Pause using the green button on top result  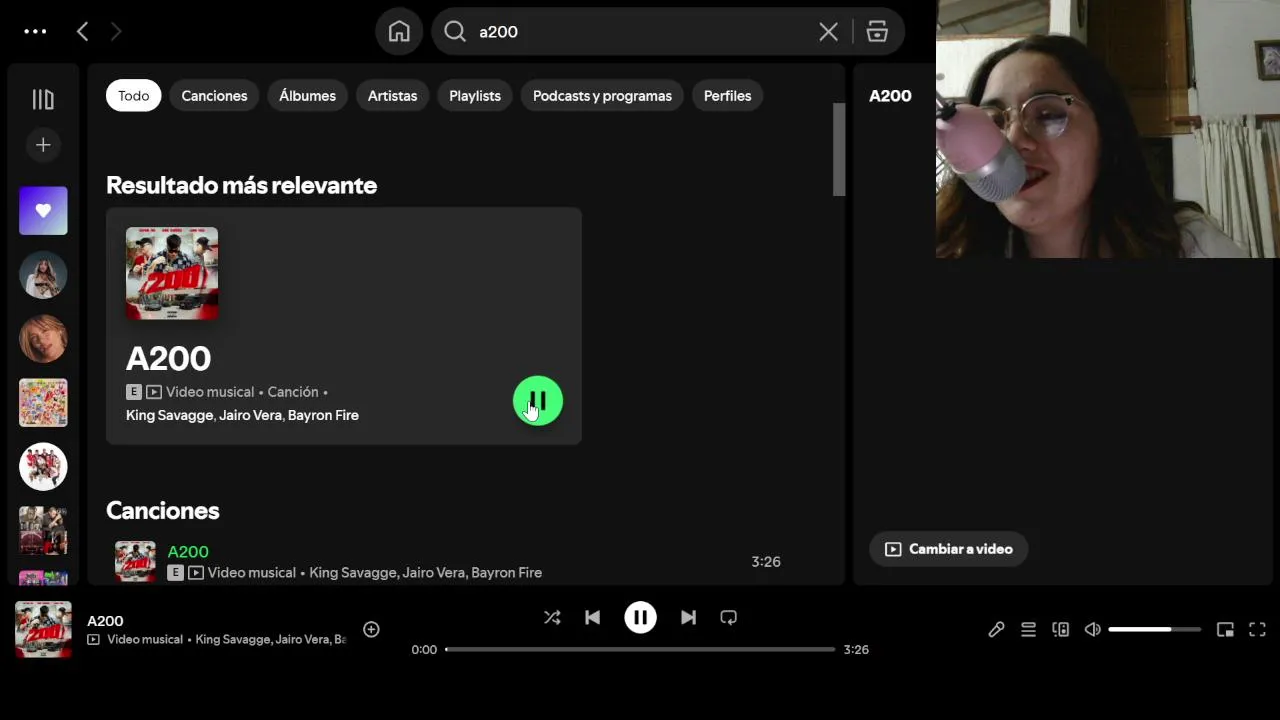pos(538,401)
